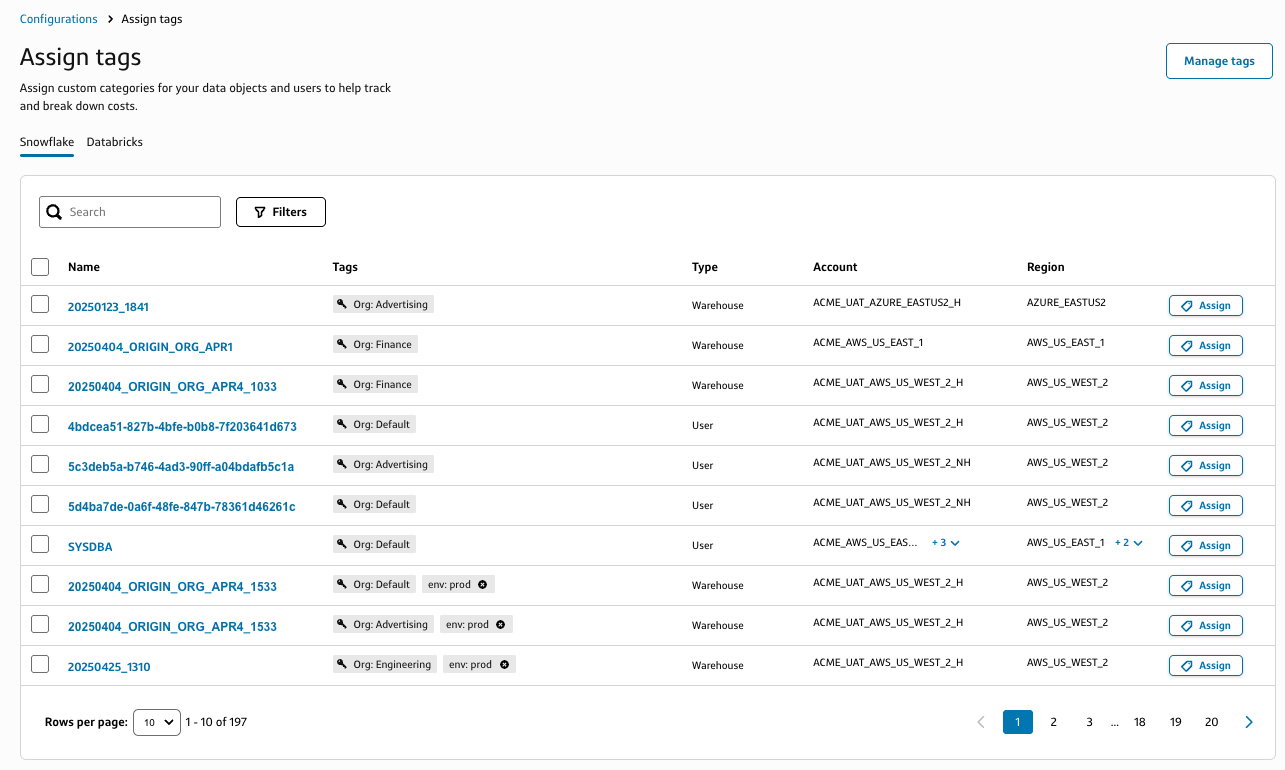Click the Org: Engineering tag chip
Viewport: 1285px width, 770px height.
coord(385,665)
